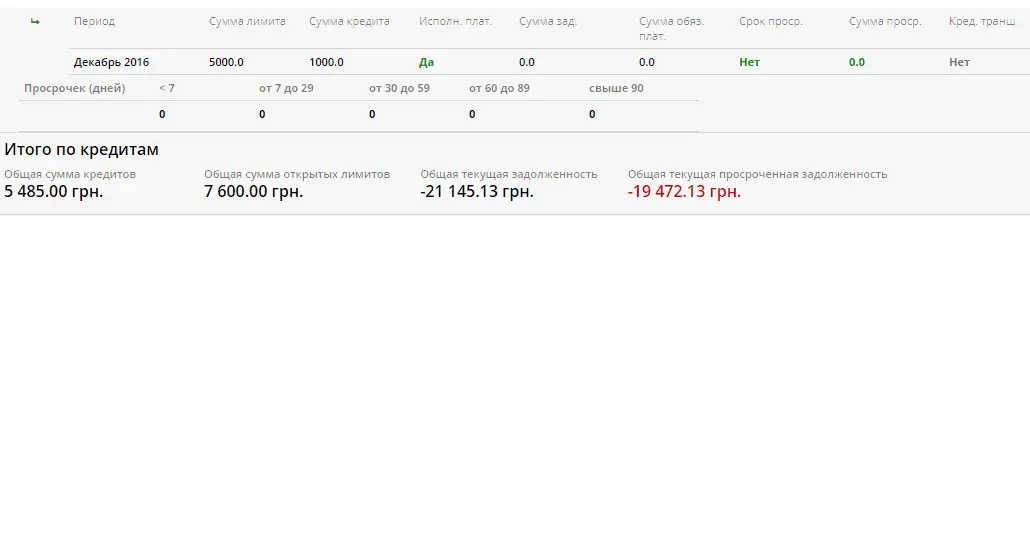Click the от 30 до 59 overdue header
The image size is (1030, 540).
click(399, 88)
